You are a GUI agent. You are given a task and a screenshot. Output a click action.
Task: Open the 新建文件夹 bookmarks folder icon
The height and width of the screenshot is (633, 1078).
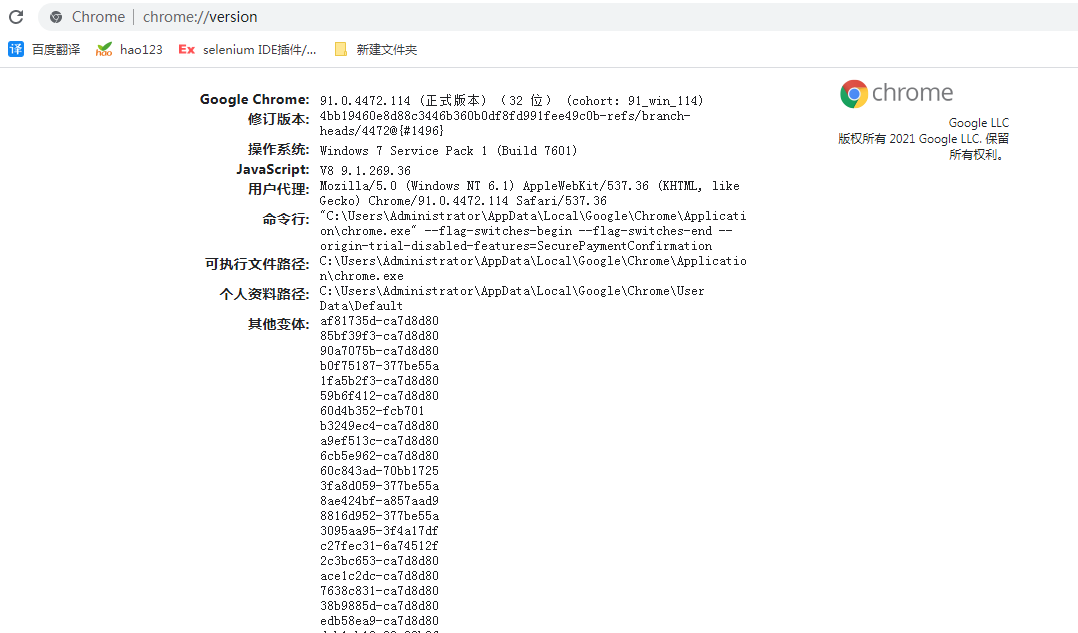tap(340, 49)
